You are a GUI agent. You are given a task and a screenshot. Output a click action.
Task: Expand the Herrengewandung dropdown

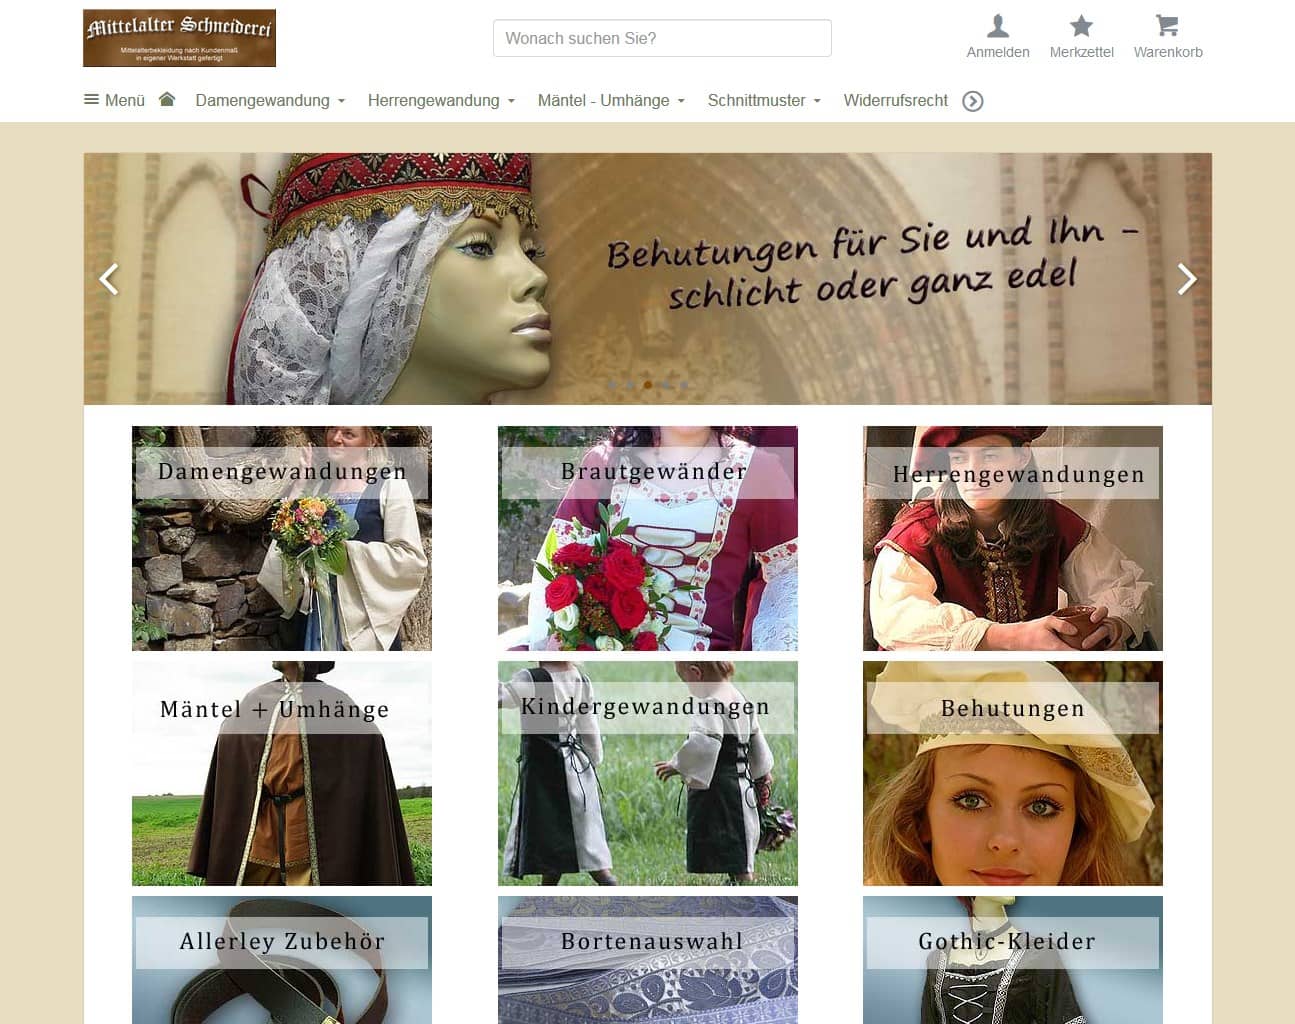coord(441,100)
